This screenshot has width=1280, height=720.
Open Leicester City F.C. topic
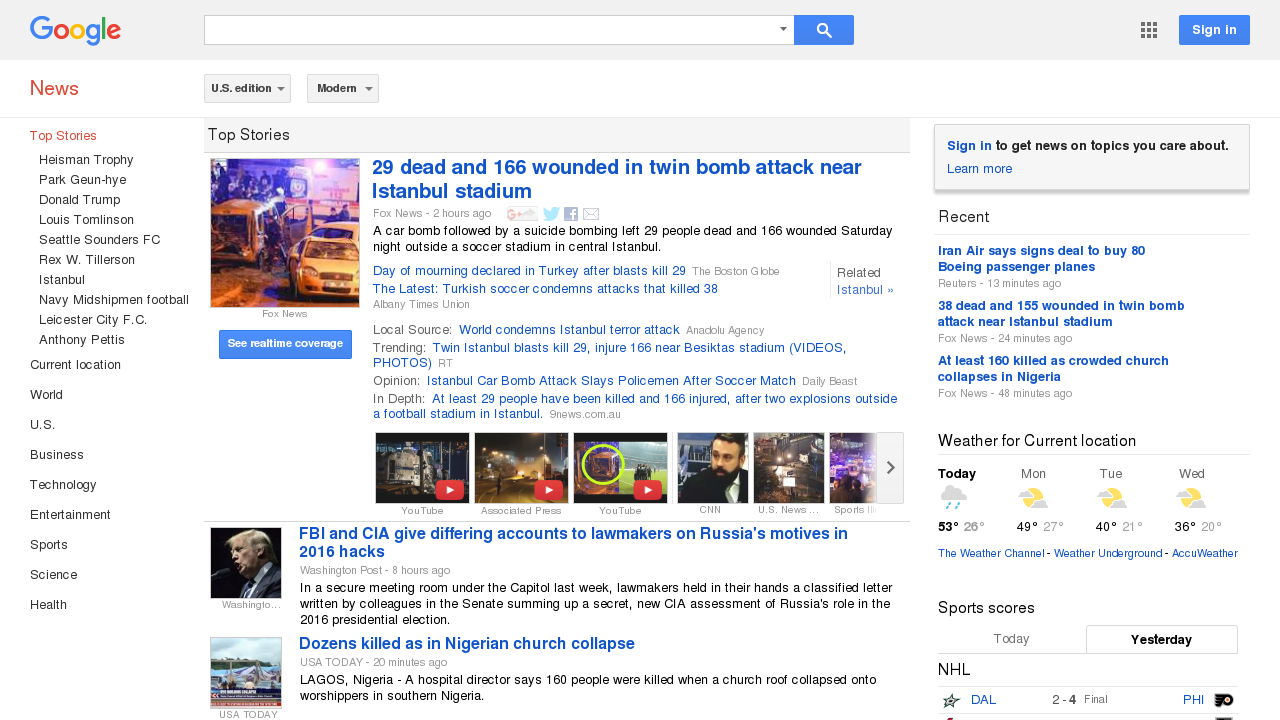coord(93,320)
